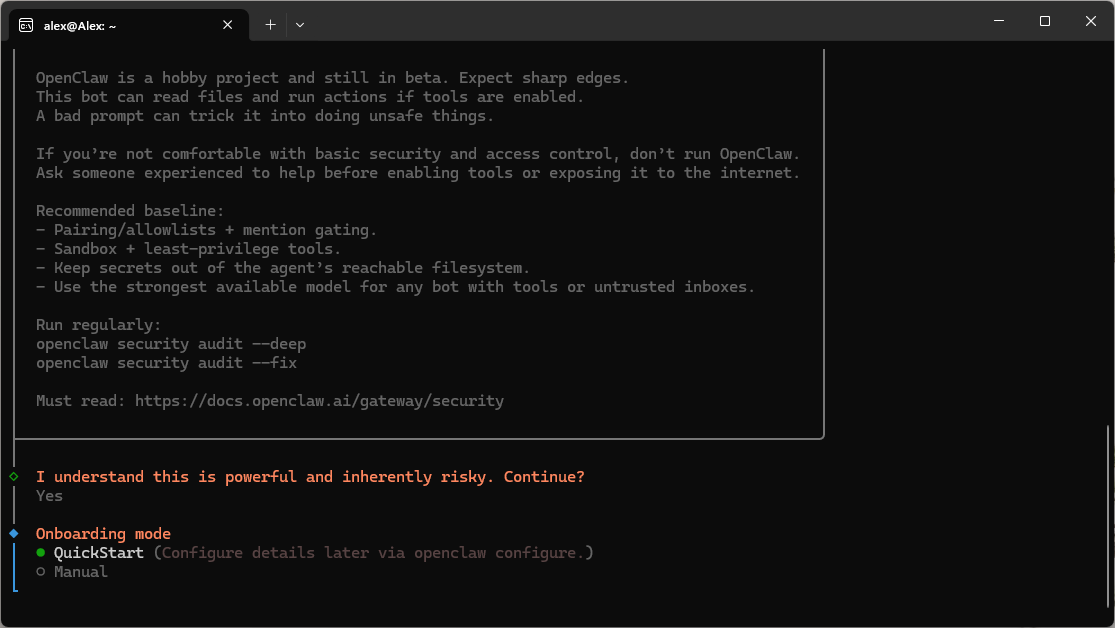The height and width of the screenshot is (628, 1115).
Task: Select the QuickStart green radio bullet
Action: tap(41, 553)
